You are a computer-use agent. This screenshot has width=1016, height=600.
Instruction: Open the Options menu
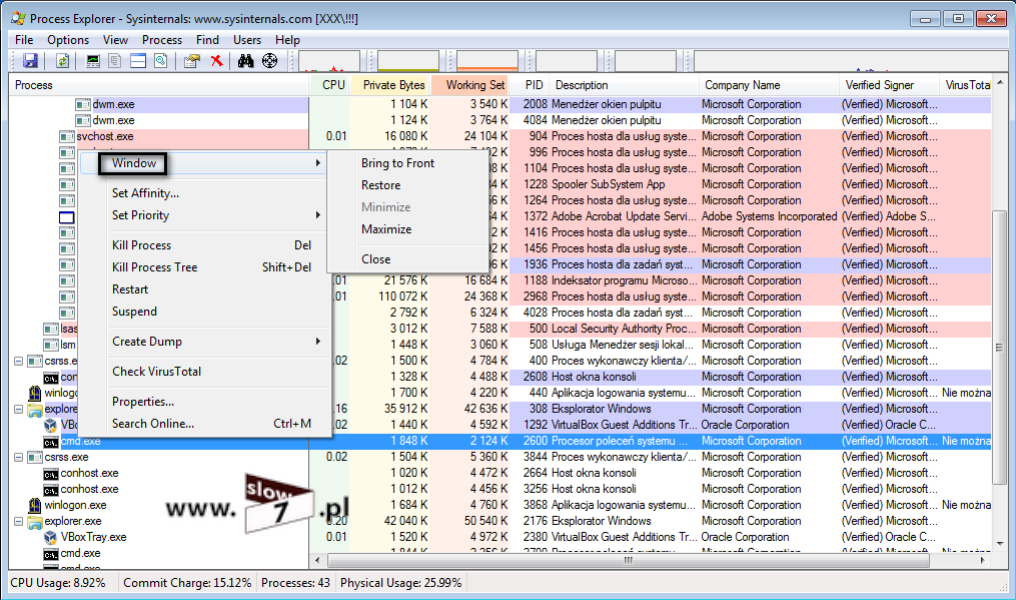click(68, 40)
